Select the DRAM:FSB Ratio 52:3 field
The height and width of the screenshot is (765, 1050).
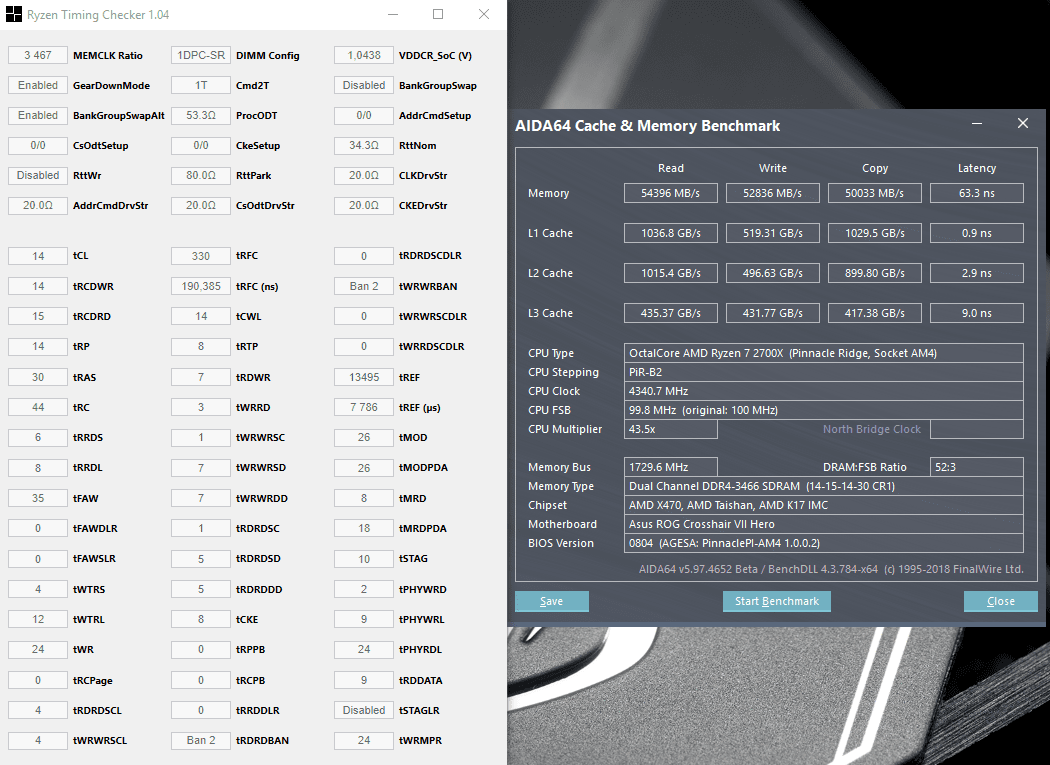click(976, 467)
